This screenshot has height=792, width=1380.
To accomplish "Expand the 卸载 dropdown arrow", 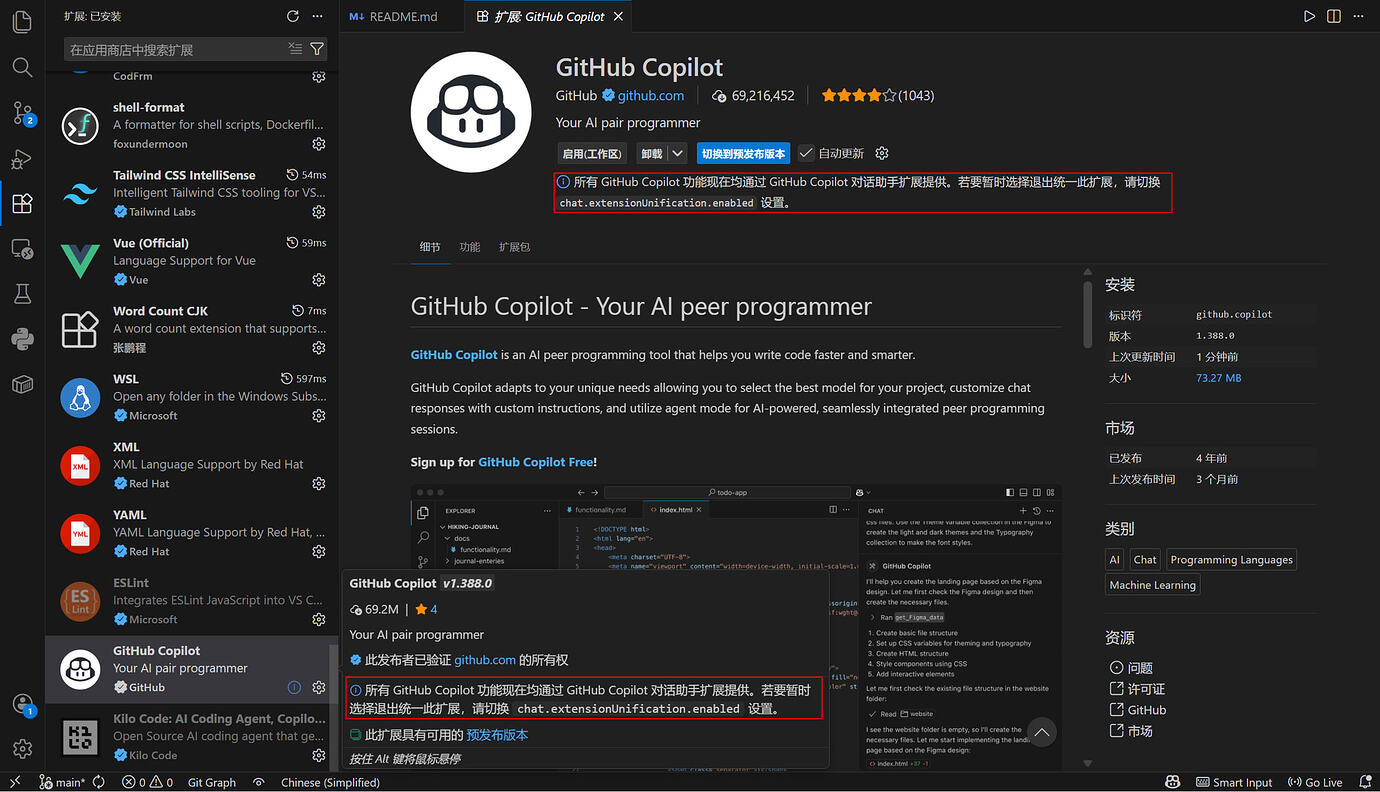I will click(x=678, y=153).
